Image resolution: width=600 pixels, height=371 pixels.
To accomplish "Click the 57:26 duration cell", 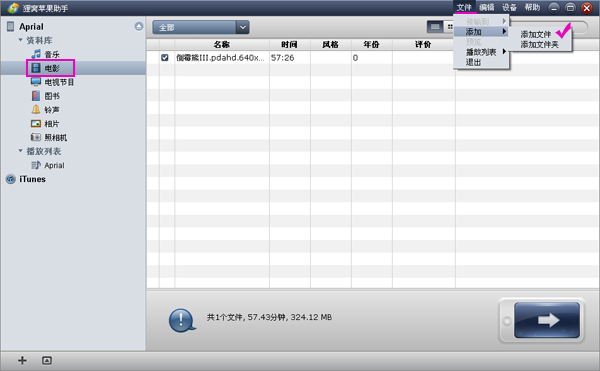I will pos(282,58).
